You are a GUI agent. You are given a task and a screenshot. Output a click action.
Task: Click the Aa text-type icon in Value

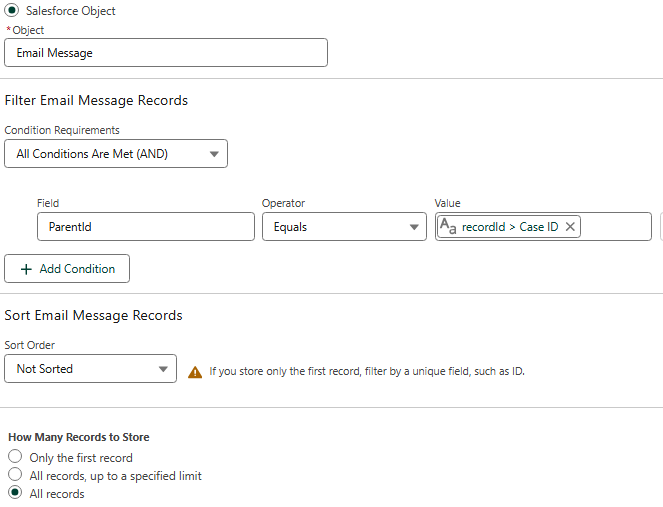coord(448,227)
